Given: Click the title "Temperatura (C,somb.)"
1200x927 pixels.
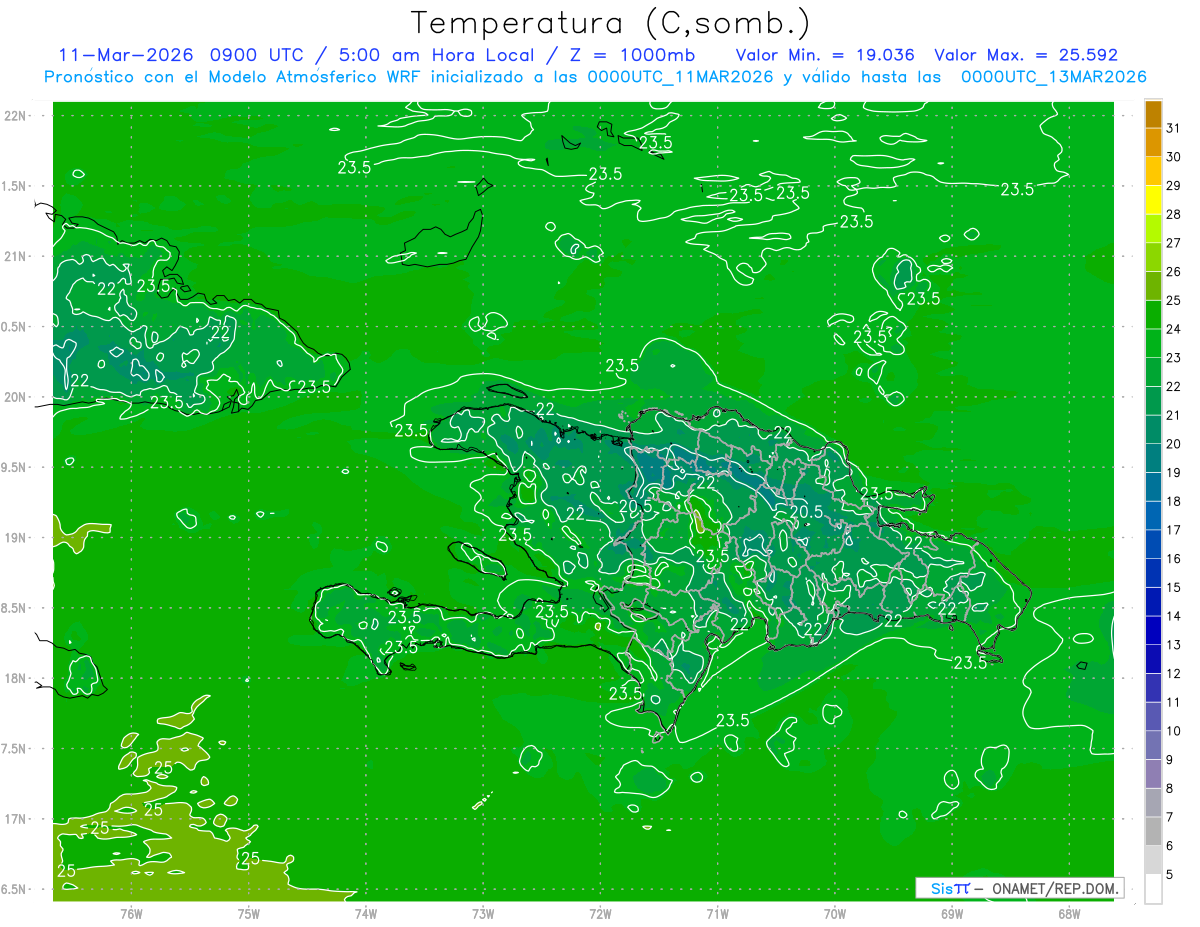Looking at the screenshot, I should click(x=610, y=23).
